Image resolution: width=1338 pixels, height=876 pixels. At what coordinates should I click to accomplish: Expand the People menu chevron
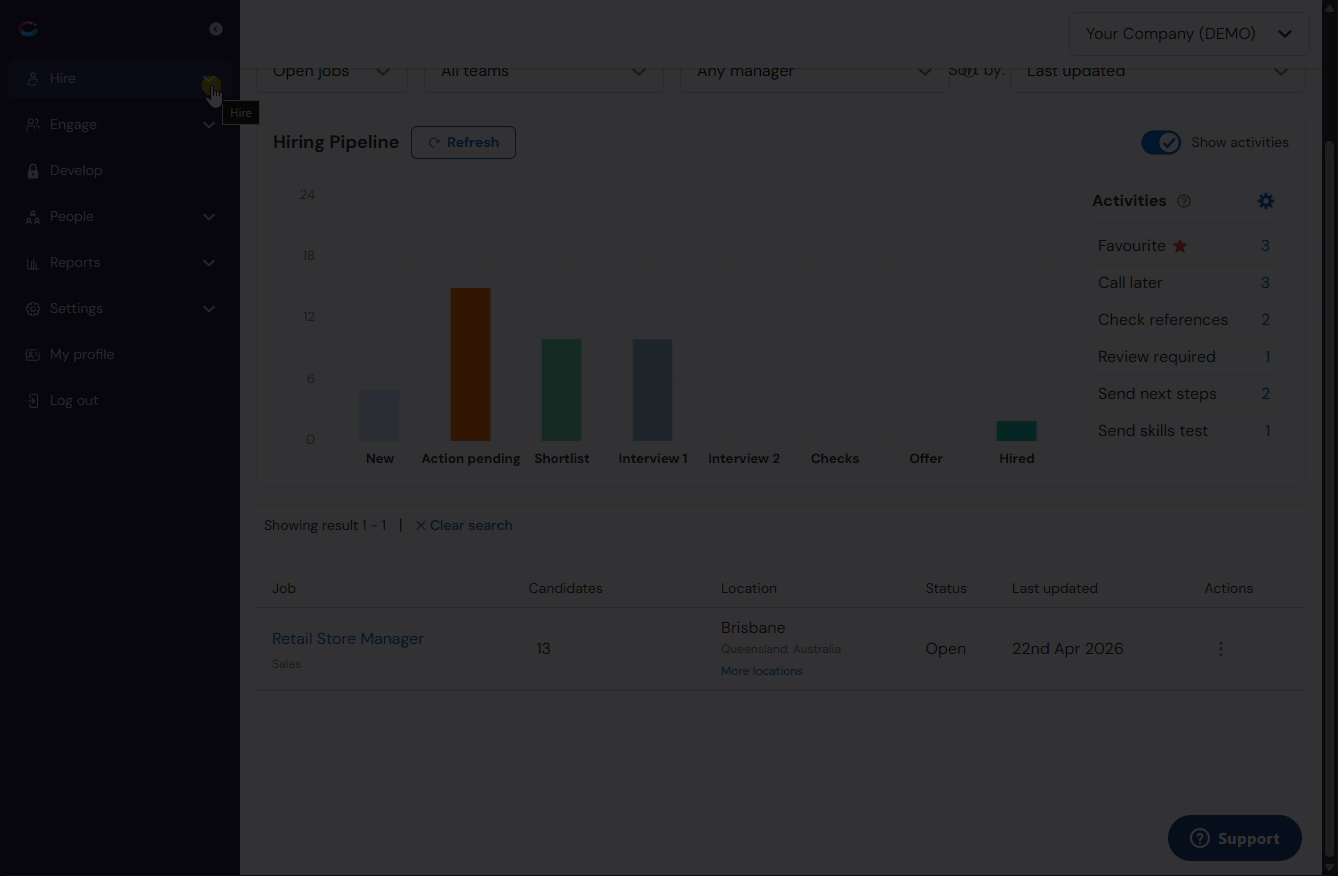209,217
